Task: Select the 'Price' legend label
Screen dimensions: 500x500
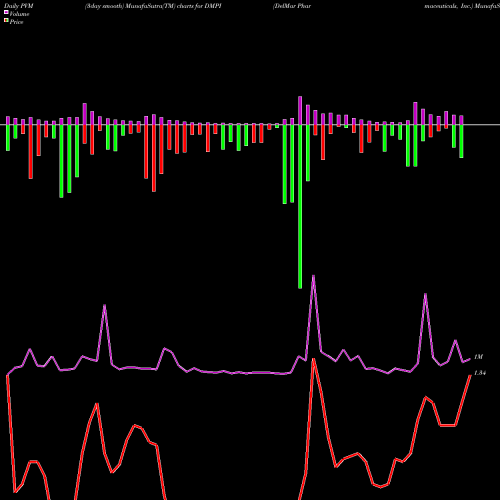Action: [17, 22]
